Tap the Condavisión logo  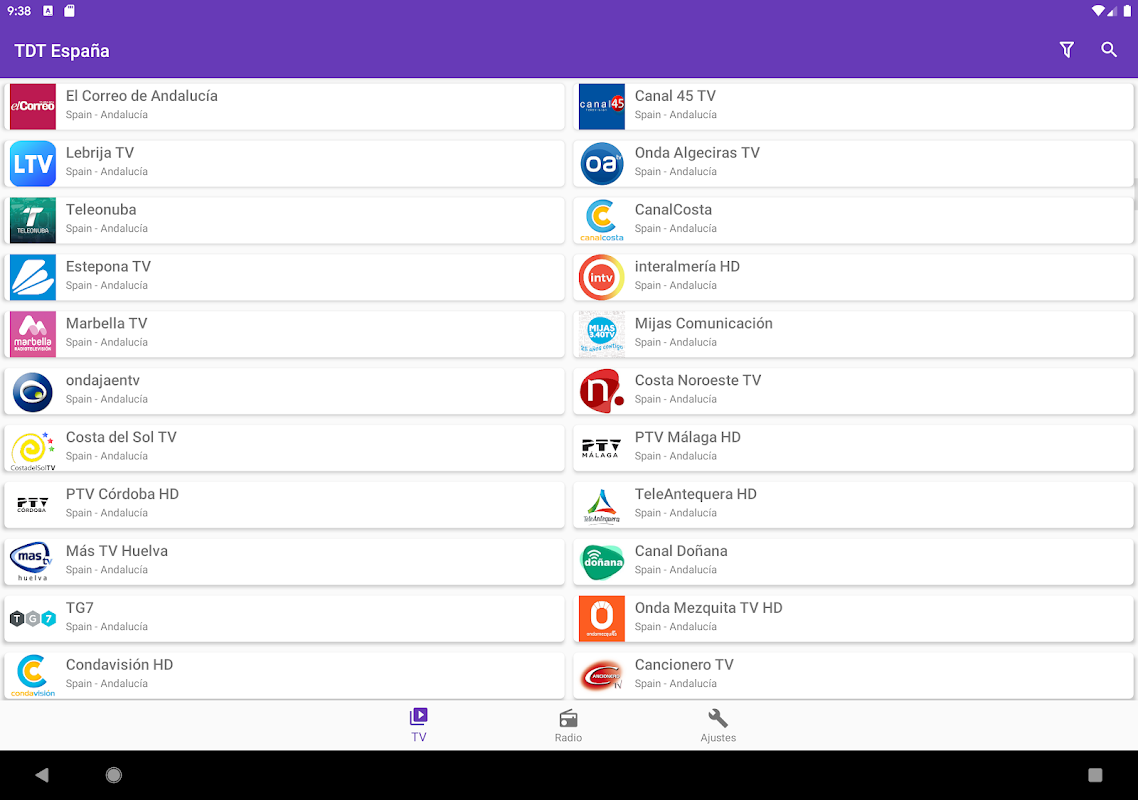point(33,676)
